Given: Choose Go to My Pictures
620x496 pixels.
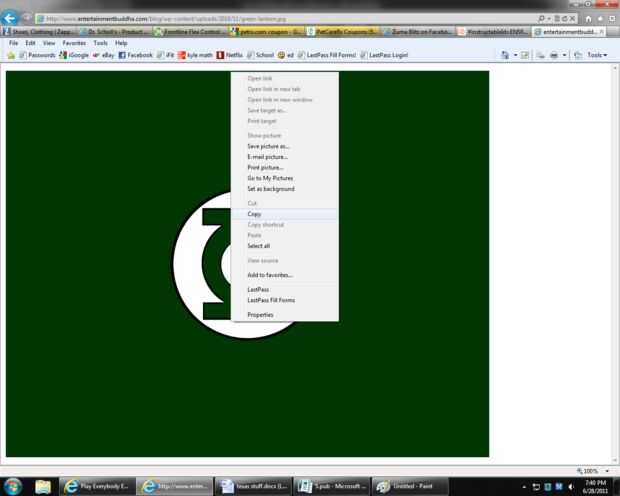Looking at the screenshot, I should [x=284, y=178].
